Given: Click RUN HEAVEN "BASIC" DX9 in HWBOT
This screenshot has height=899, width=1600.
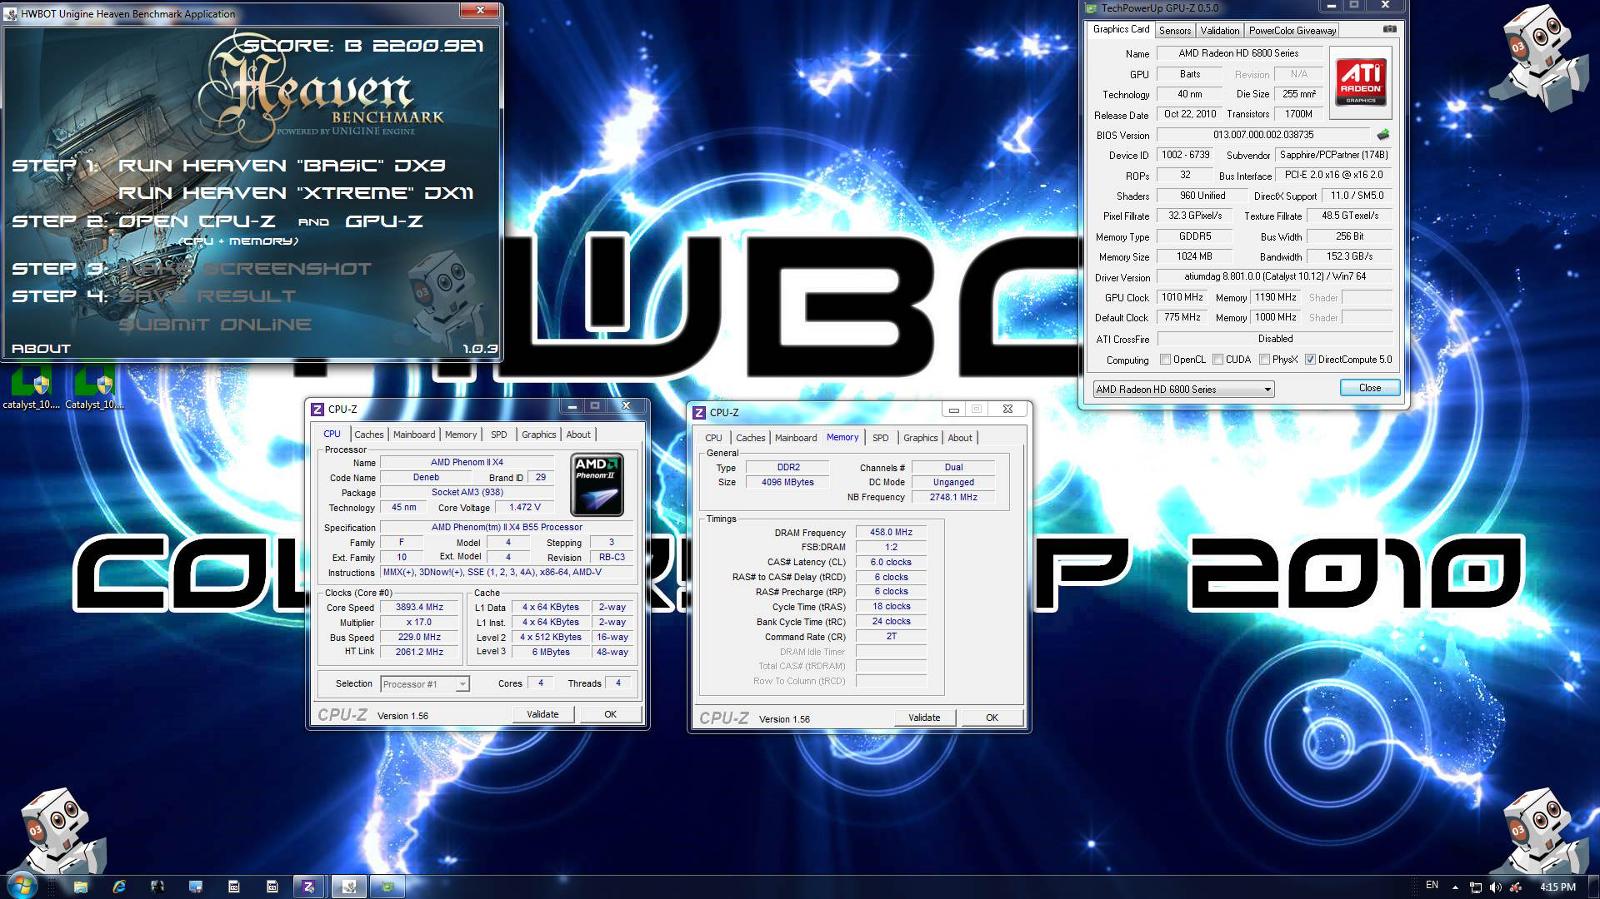Looking at the screenshot, I should tap(282, 166).
